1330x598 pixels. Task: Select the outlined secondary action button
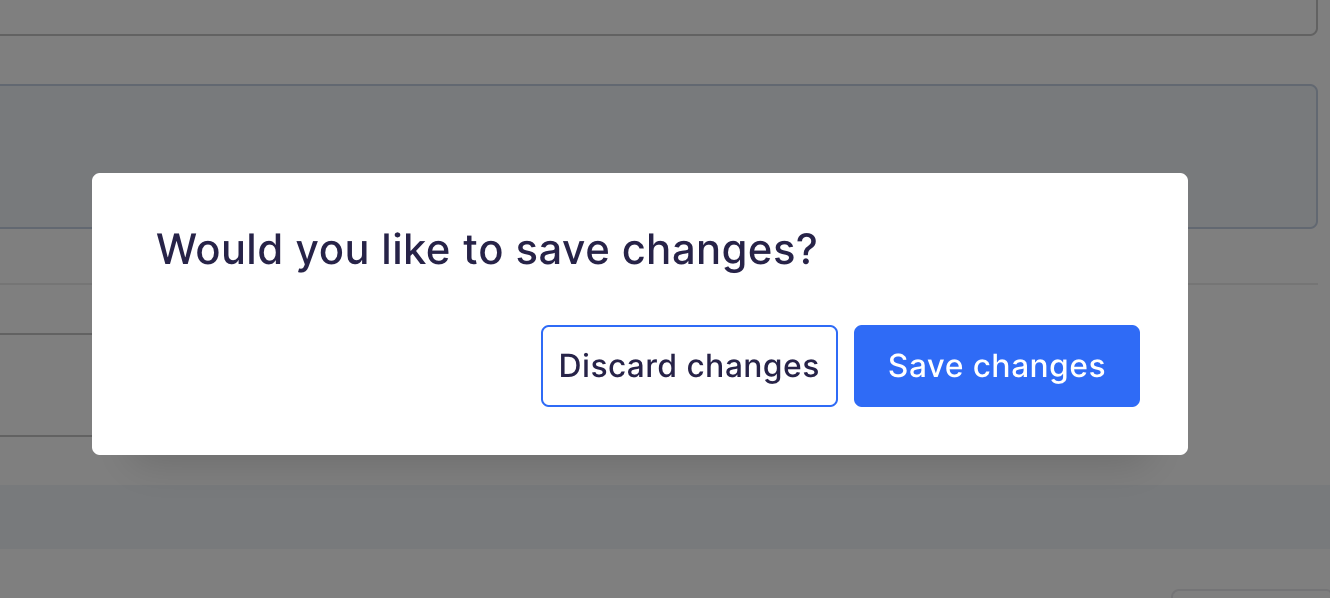689,366
